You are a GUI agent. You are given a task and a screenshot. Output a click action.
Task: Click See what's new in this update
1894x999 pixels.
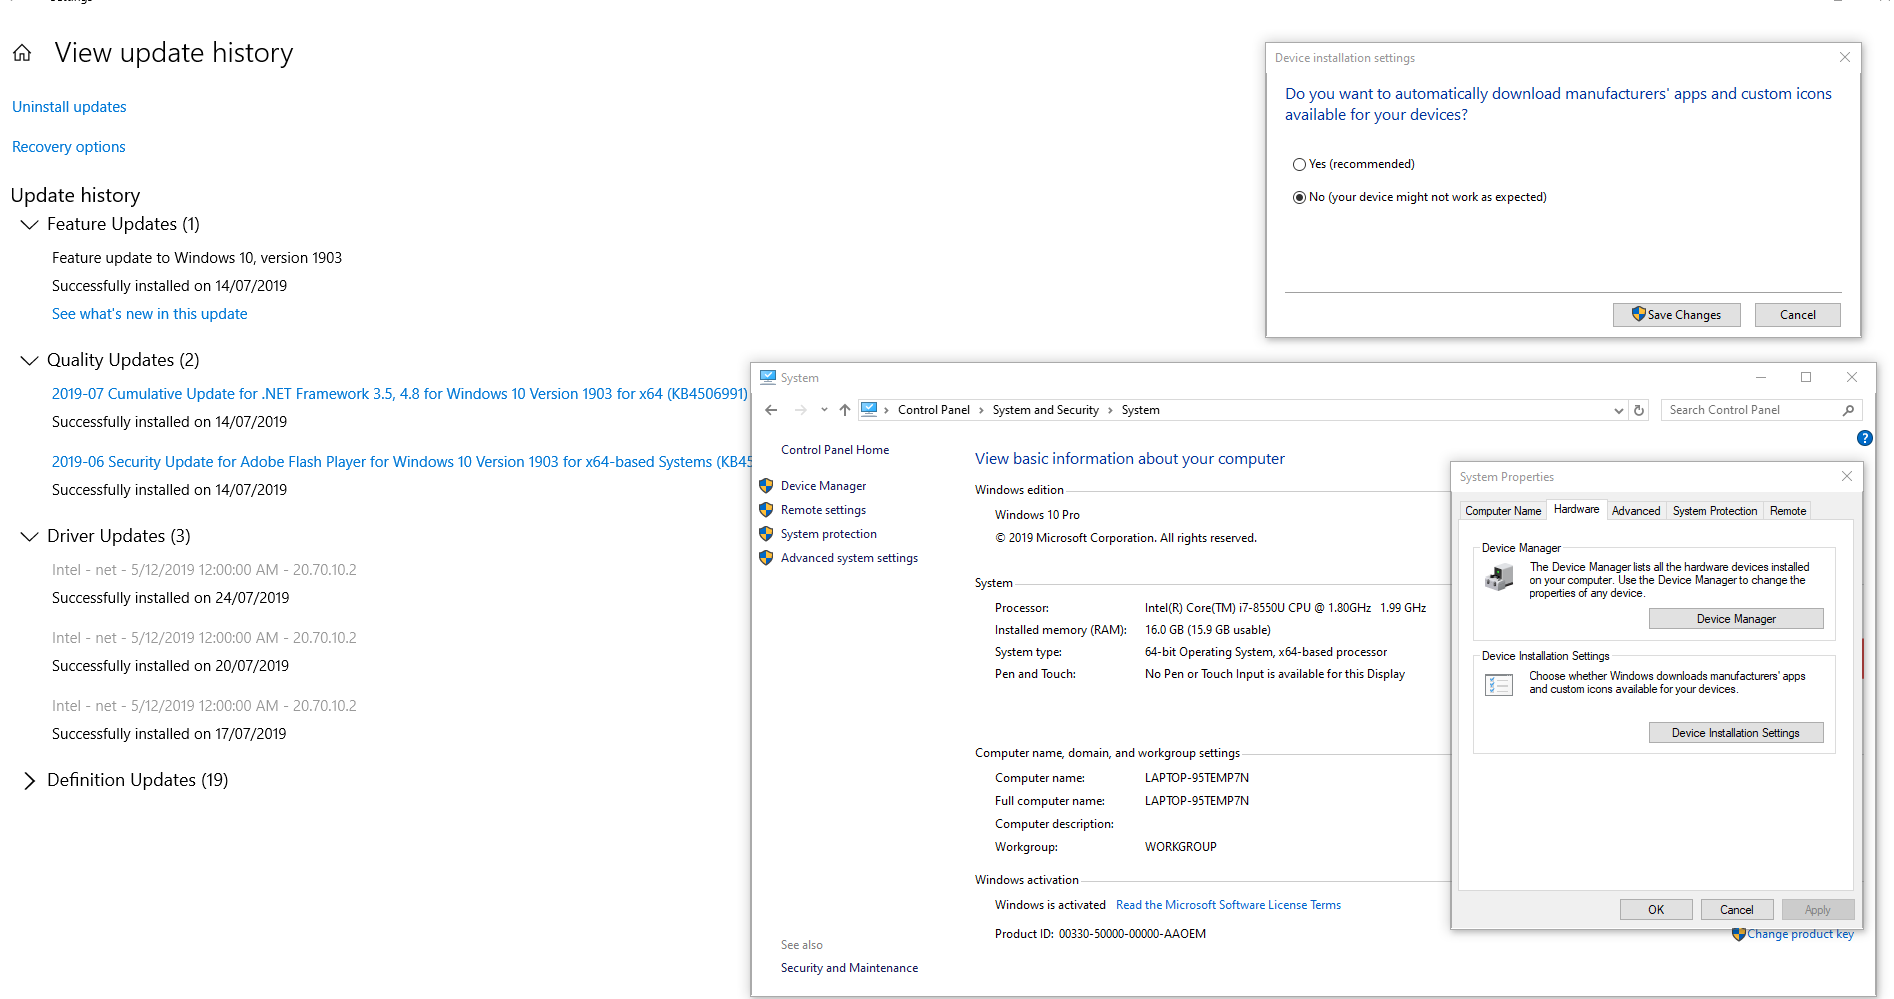click(x=150, y=314)
